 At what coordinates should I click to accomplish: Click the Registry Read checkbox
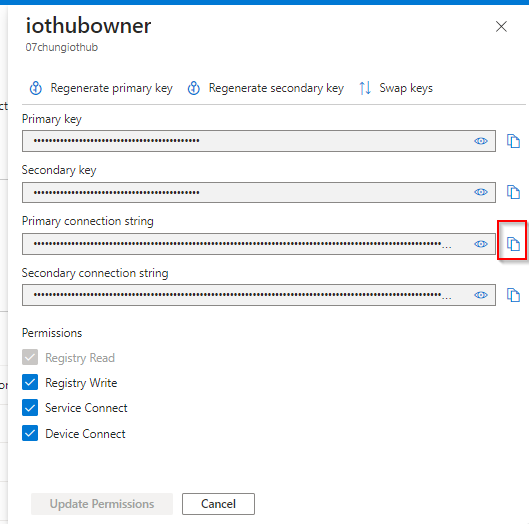click(30, 357)
